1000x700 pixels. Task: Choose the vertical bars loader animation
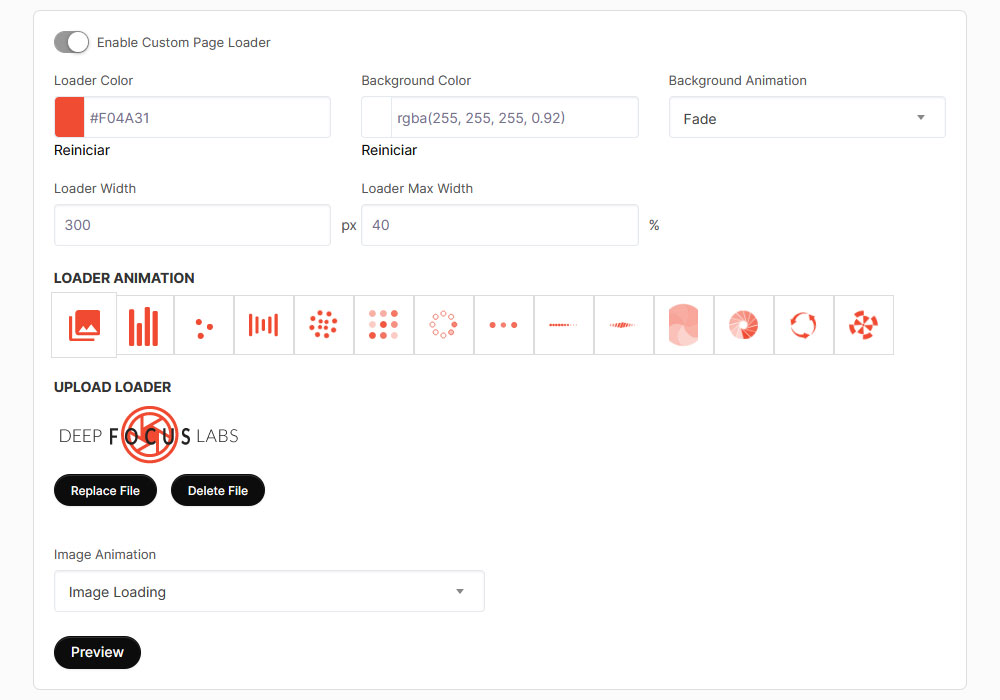144,325
